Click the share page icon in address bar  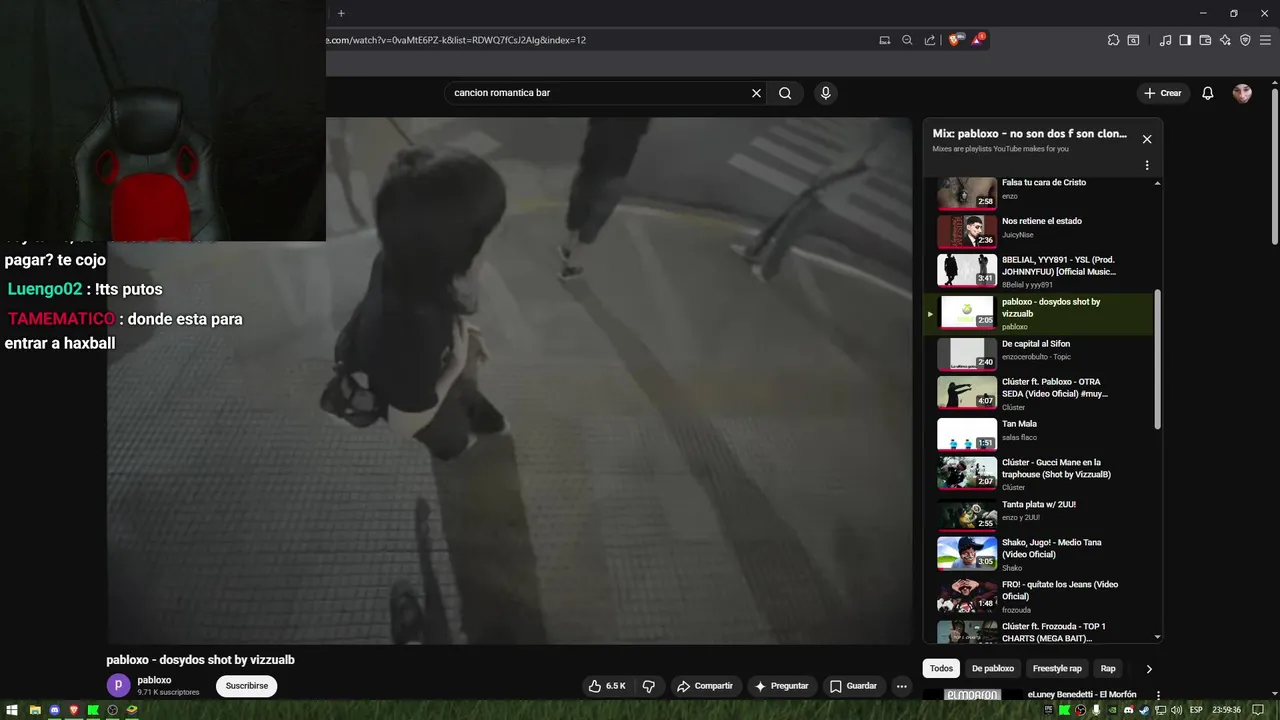click(930, 40)
